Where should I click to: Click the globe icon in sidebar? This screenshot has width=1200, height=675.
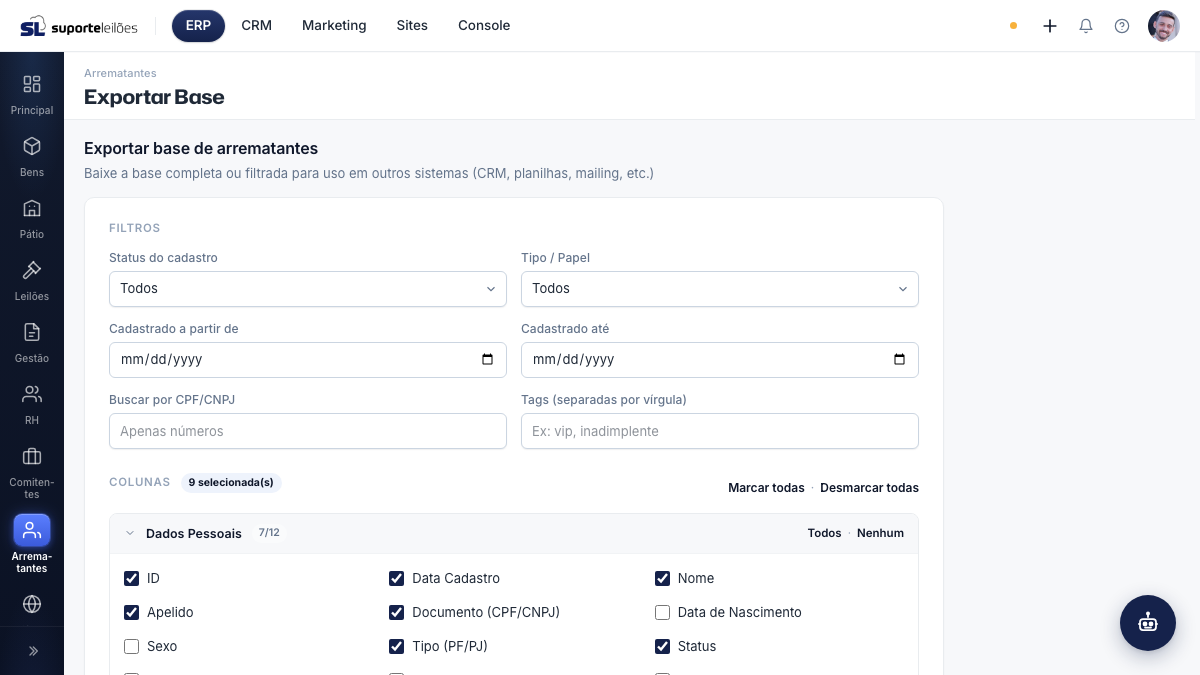pos(32,604)
